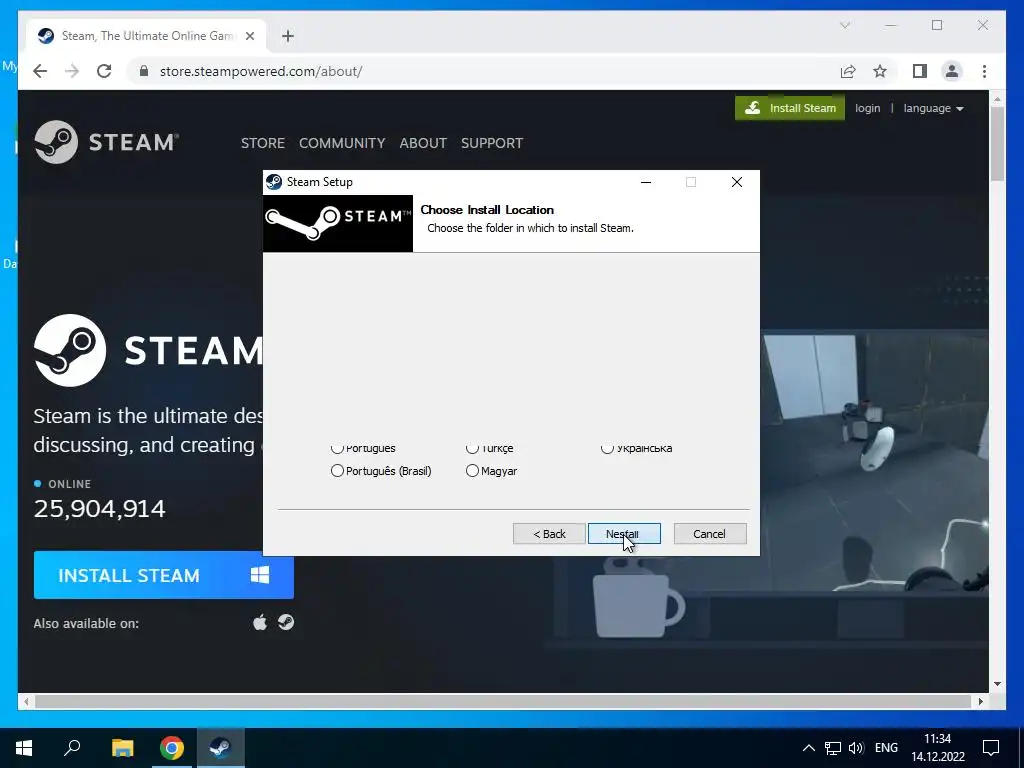
Task: Click the Steam taskbar icon
Action: tap(221, 748)
